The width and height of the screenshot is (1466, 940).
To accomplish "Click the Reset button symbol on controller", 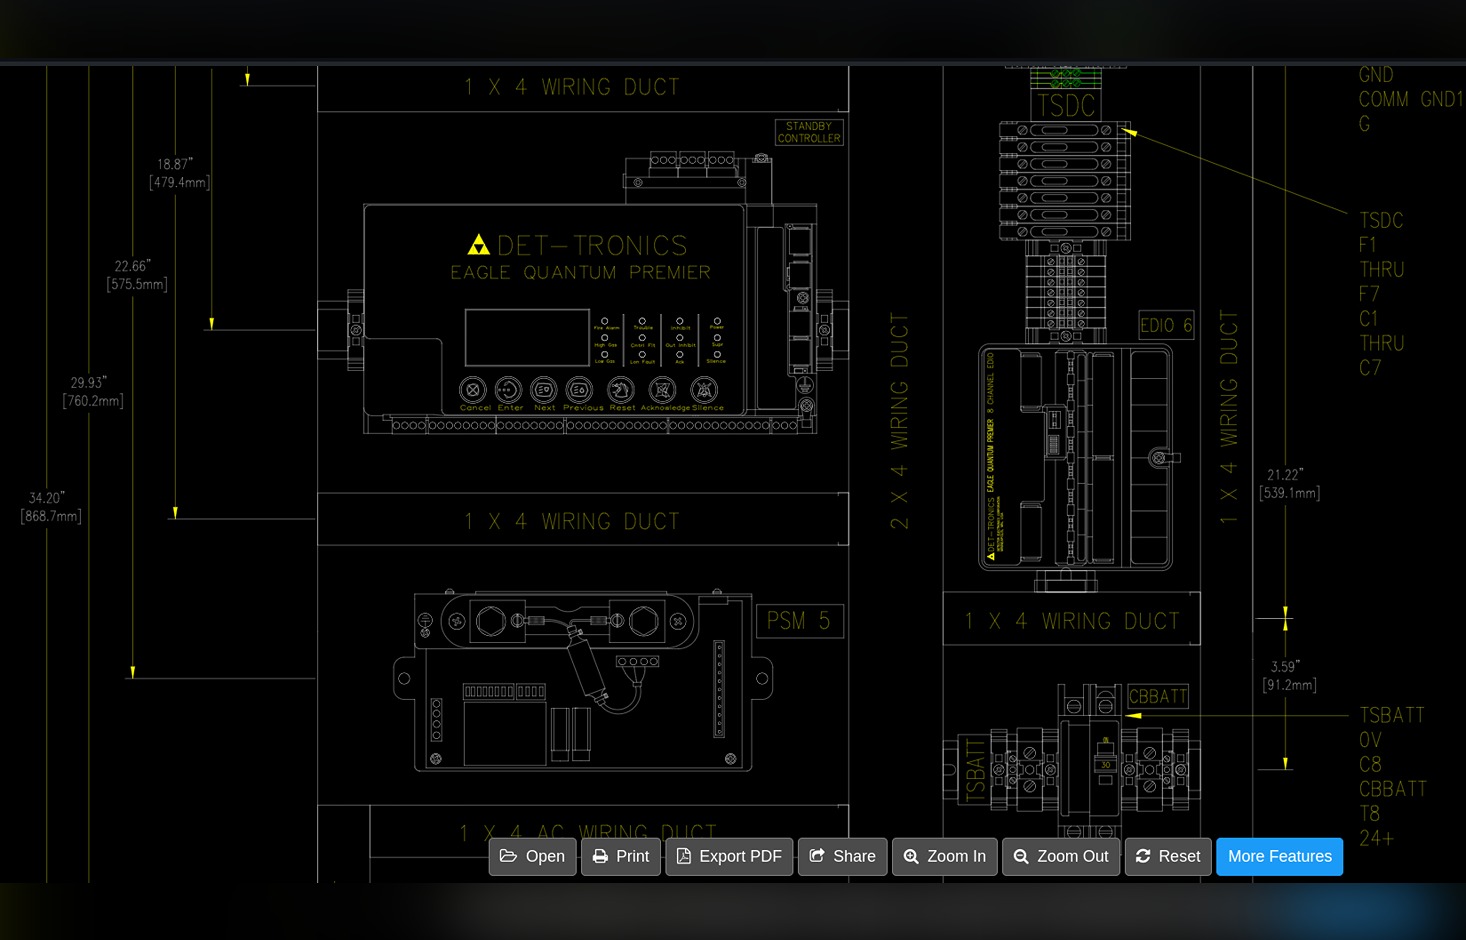I will (619, 390).
